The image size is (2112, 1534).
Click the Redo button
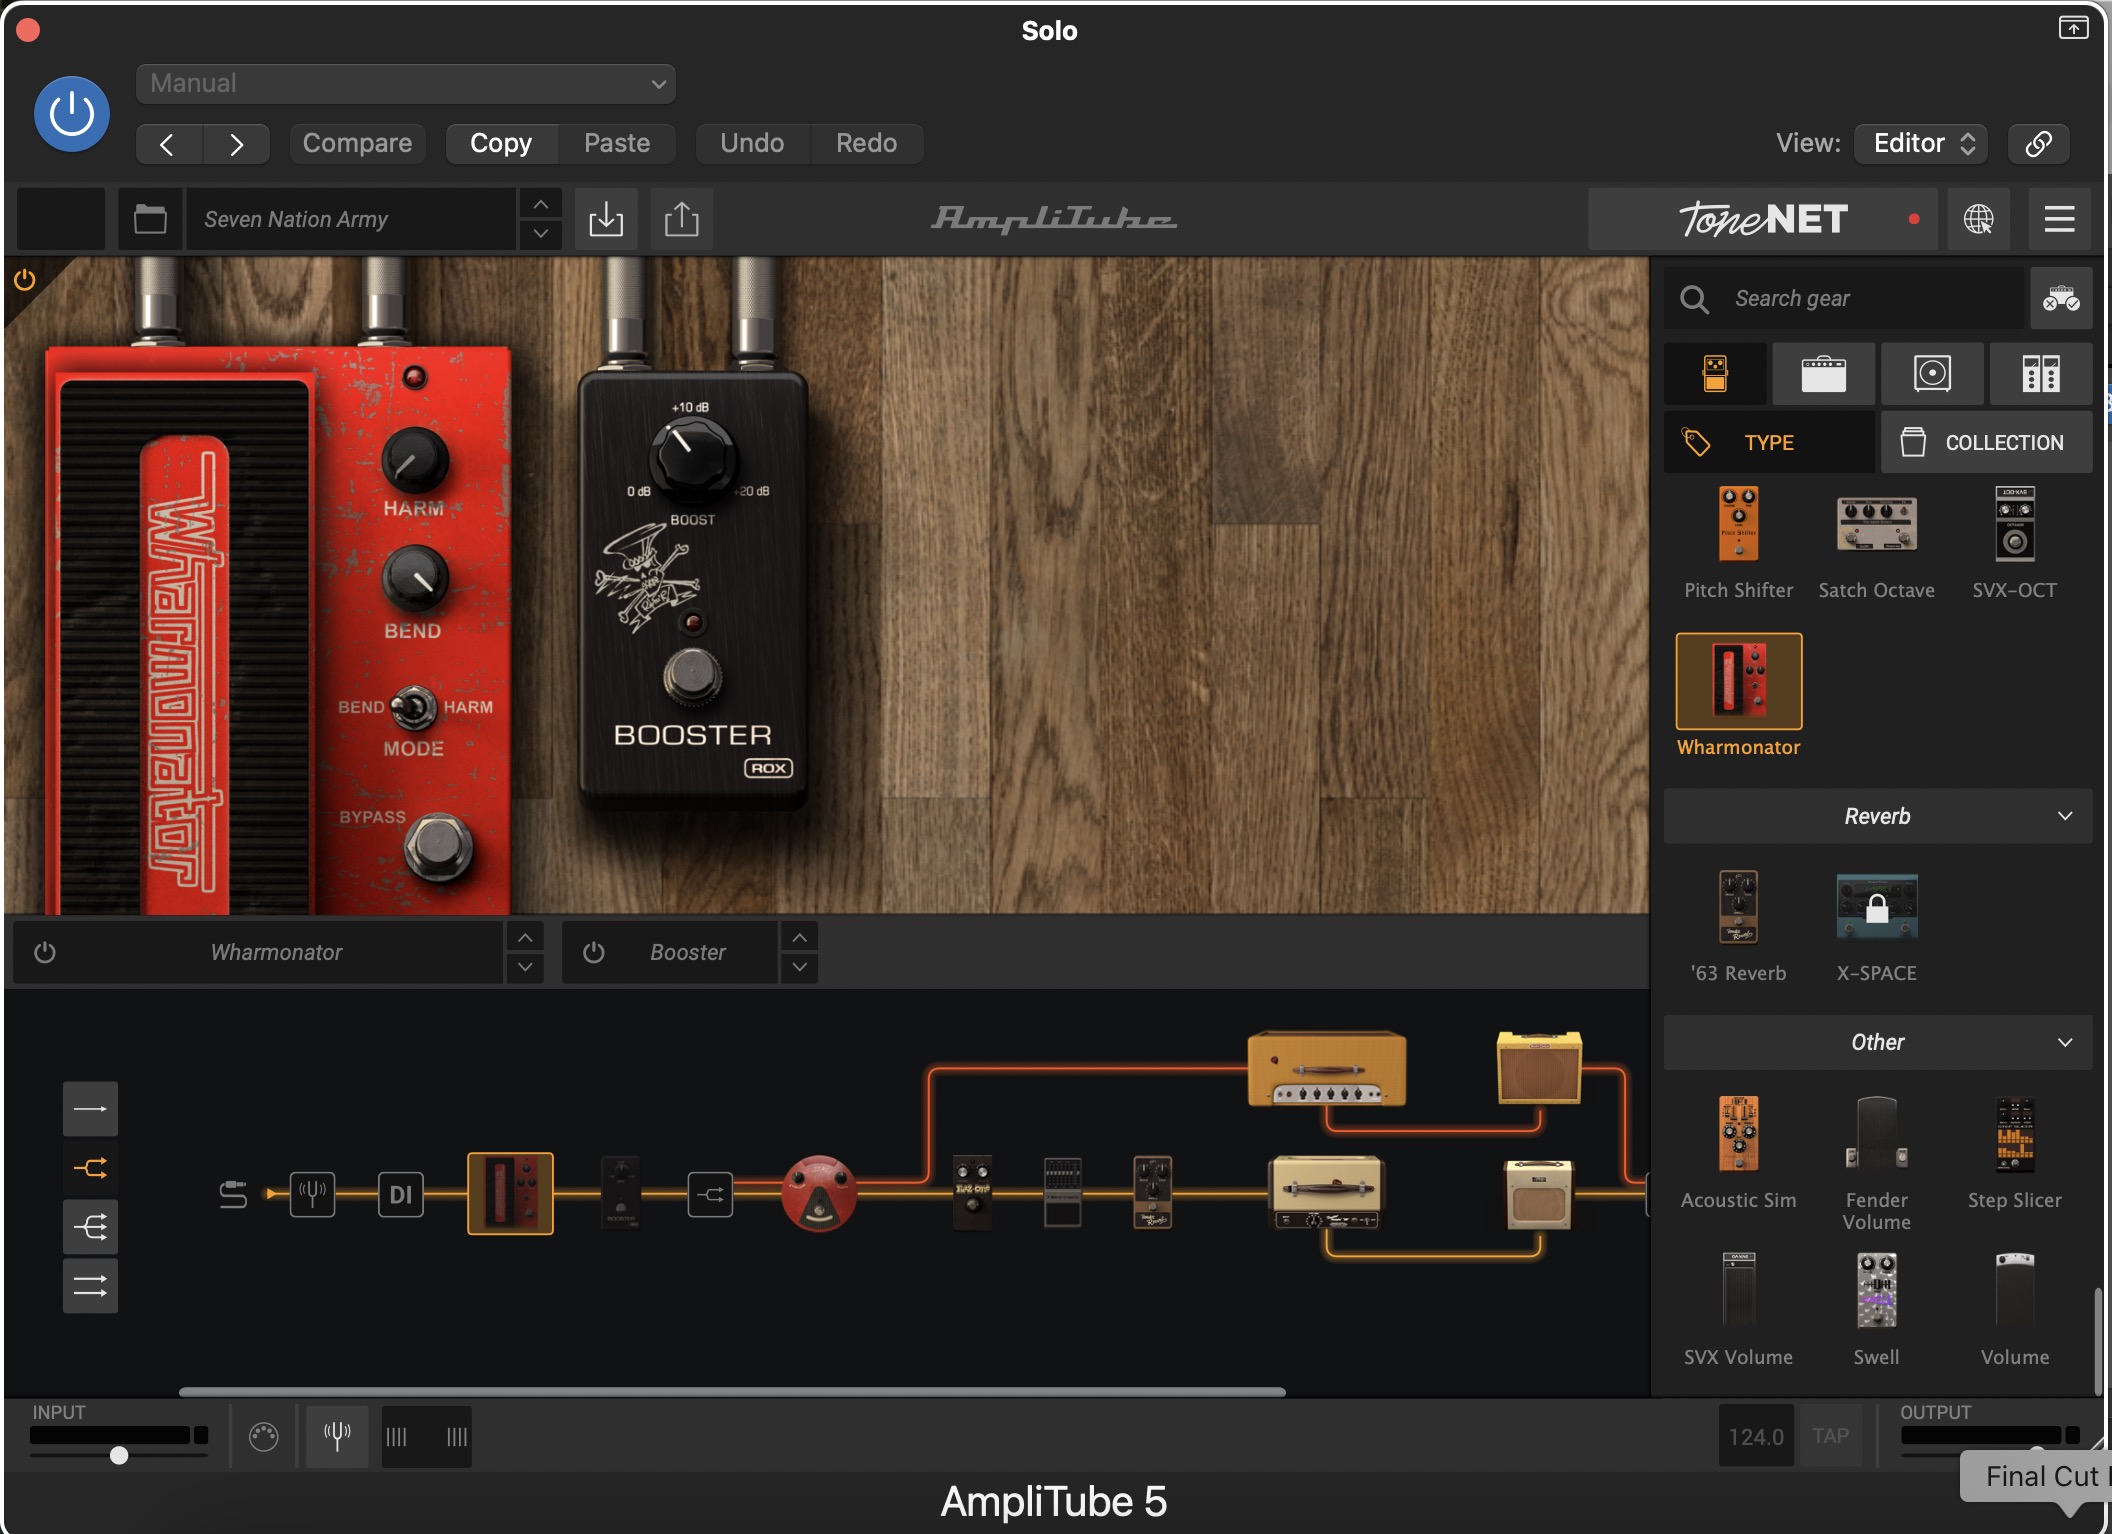[866, 143]
